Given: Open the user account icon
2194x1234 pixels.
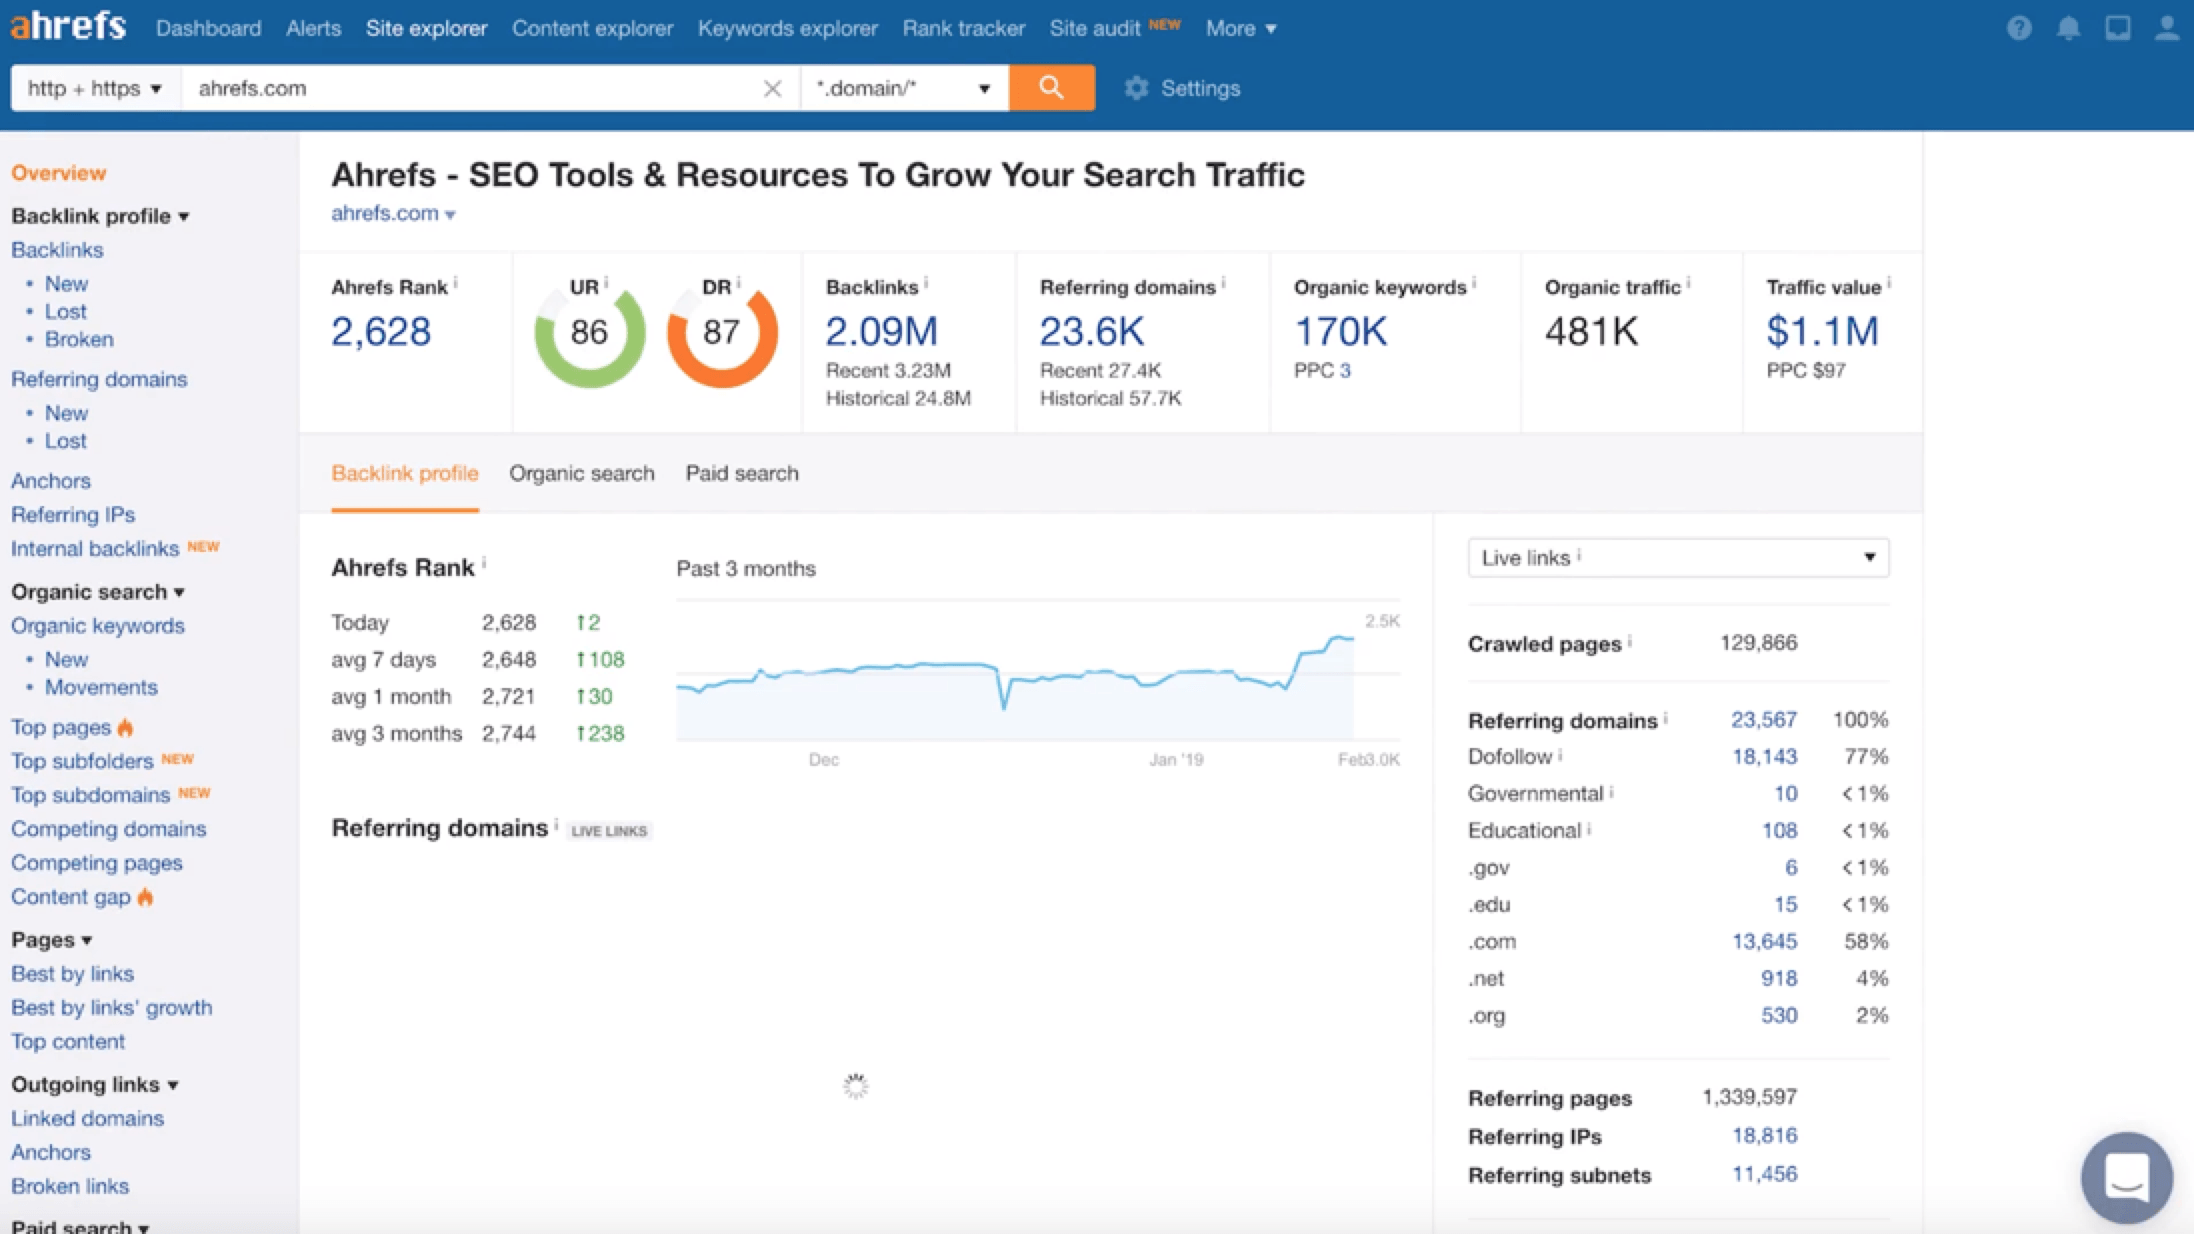Looking at the screenshot, I should 2166,28.
